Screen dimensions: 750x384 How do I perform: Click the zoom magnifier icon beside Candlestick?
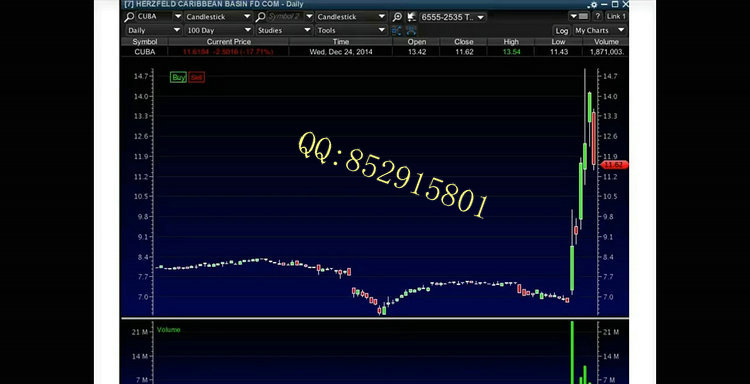coord(397,17)
